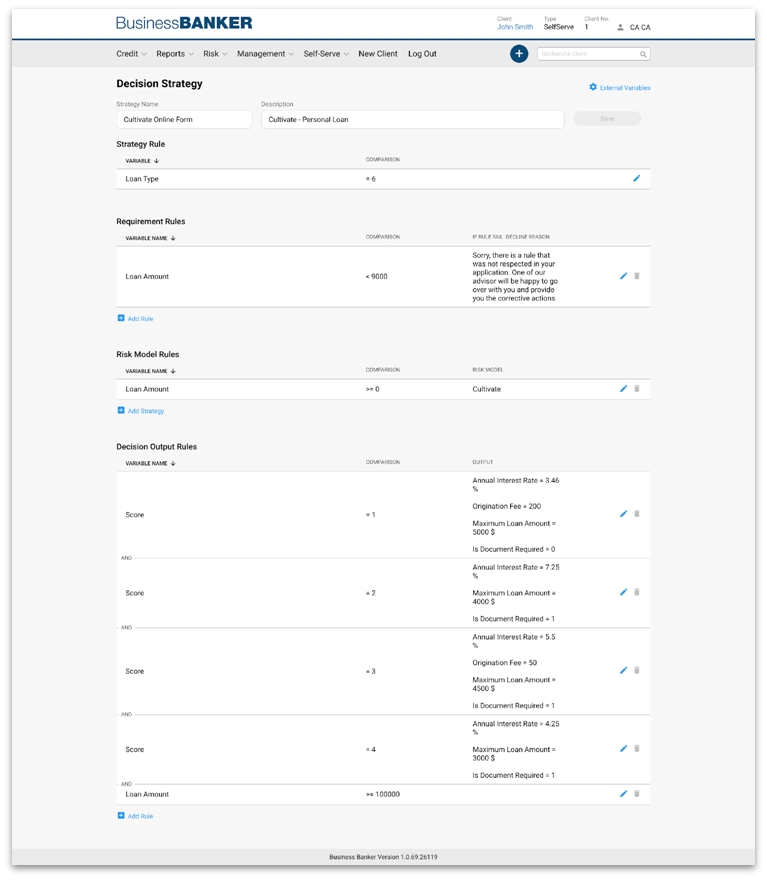Open the John Smith client link
767x880 pixels.
[515, 27]
